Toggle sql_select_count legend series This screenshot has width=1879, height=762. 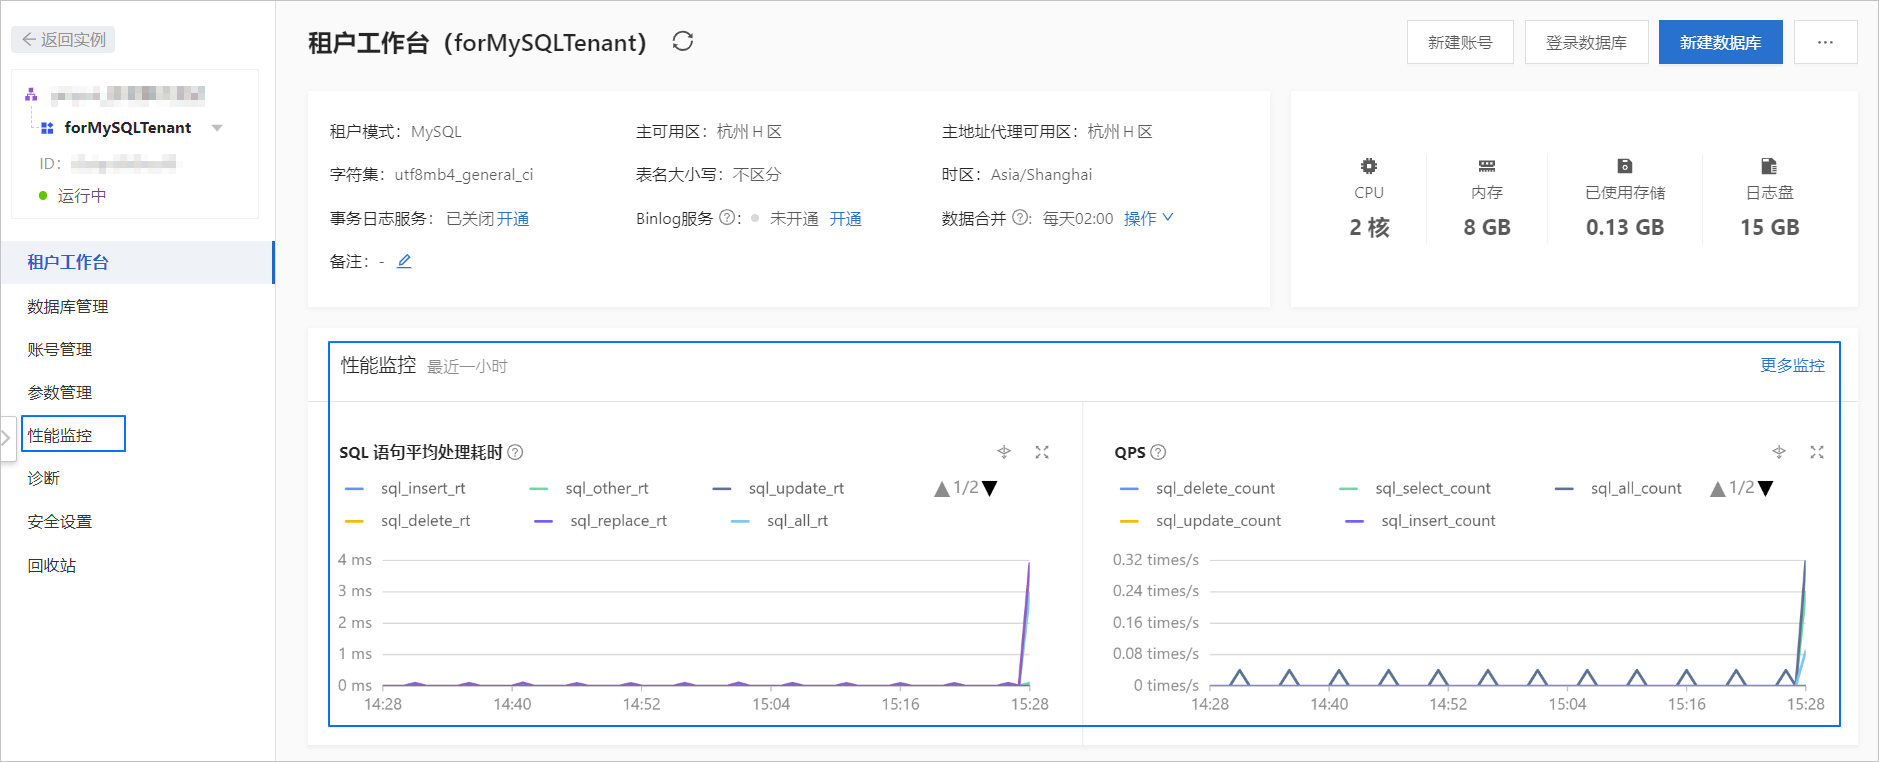point(1415,488)
